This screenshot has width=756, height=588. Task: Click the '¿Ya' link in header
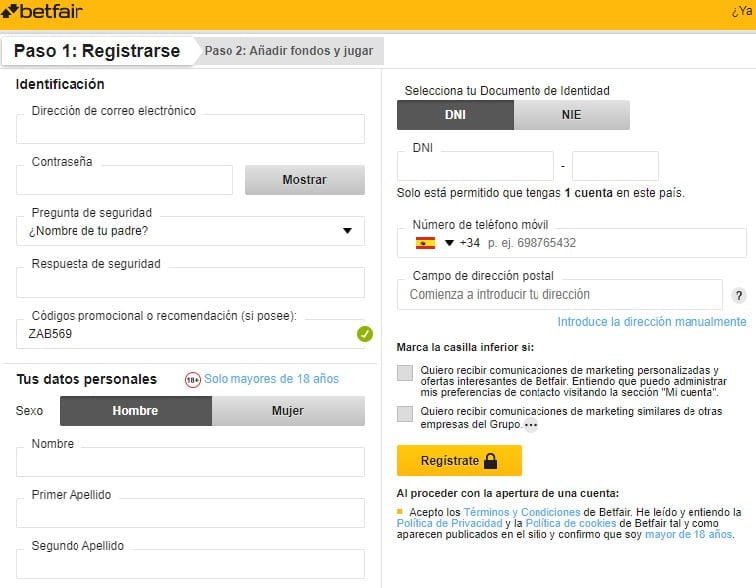click(742, 11)
